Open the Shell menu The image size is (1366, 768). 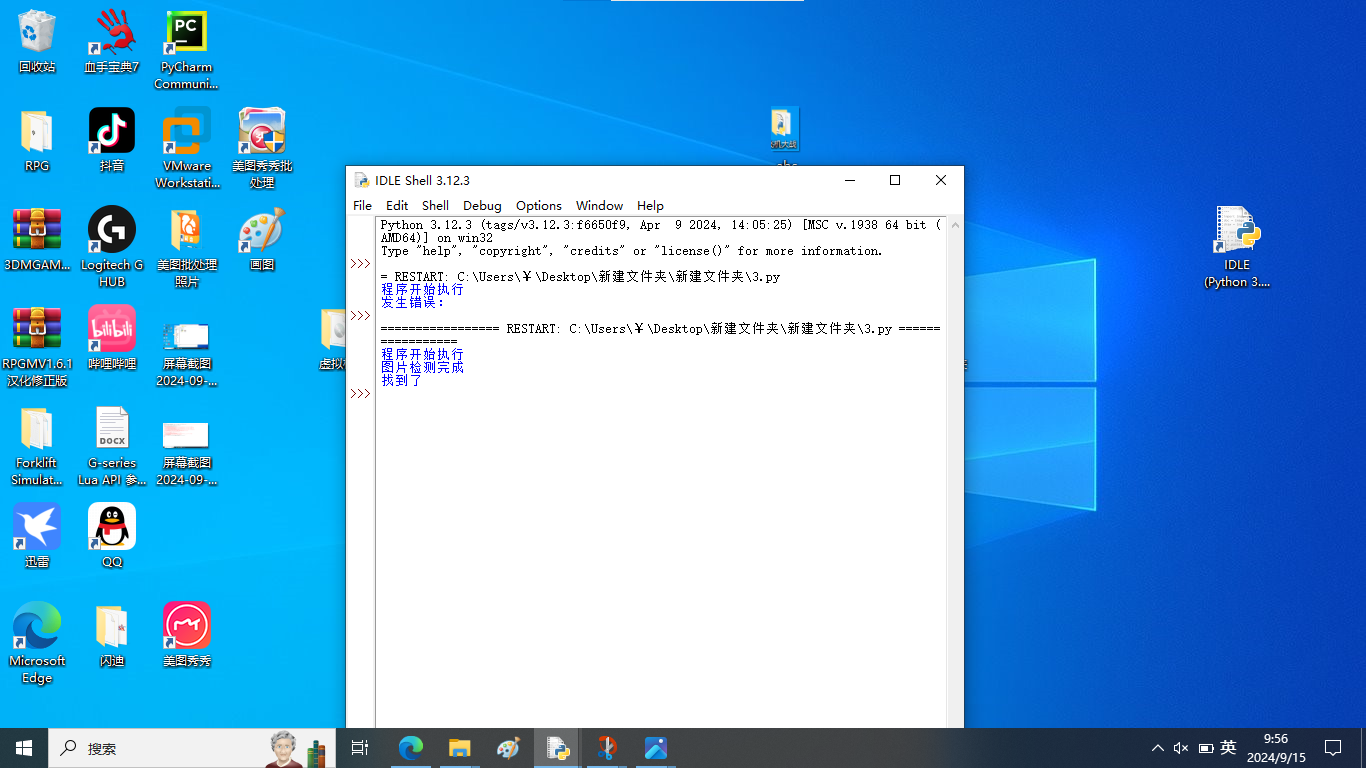tap(435, 205)
